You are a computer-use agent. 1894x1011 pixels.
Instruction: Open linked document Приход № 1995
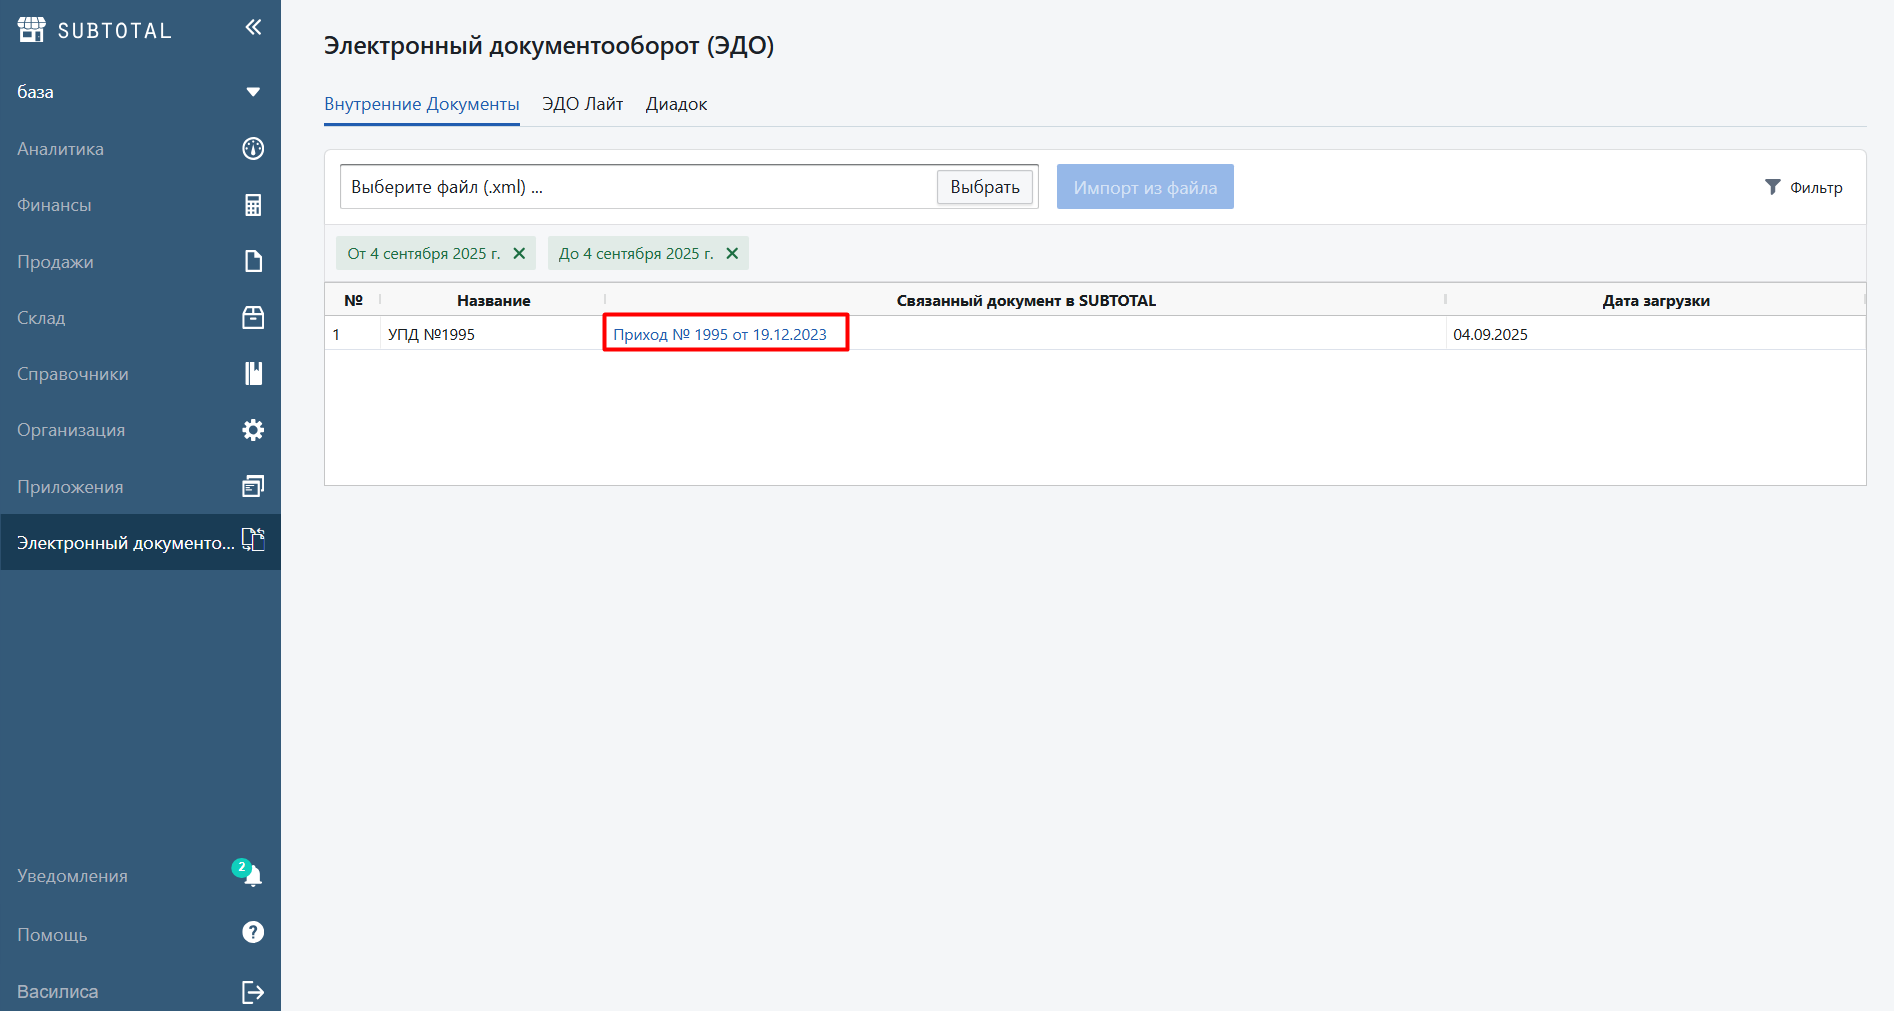tap(720, 335)
